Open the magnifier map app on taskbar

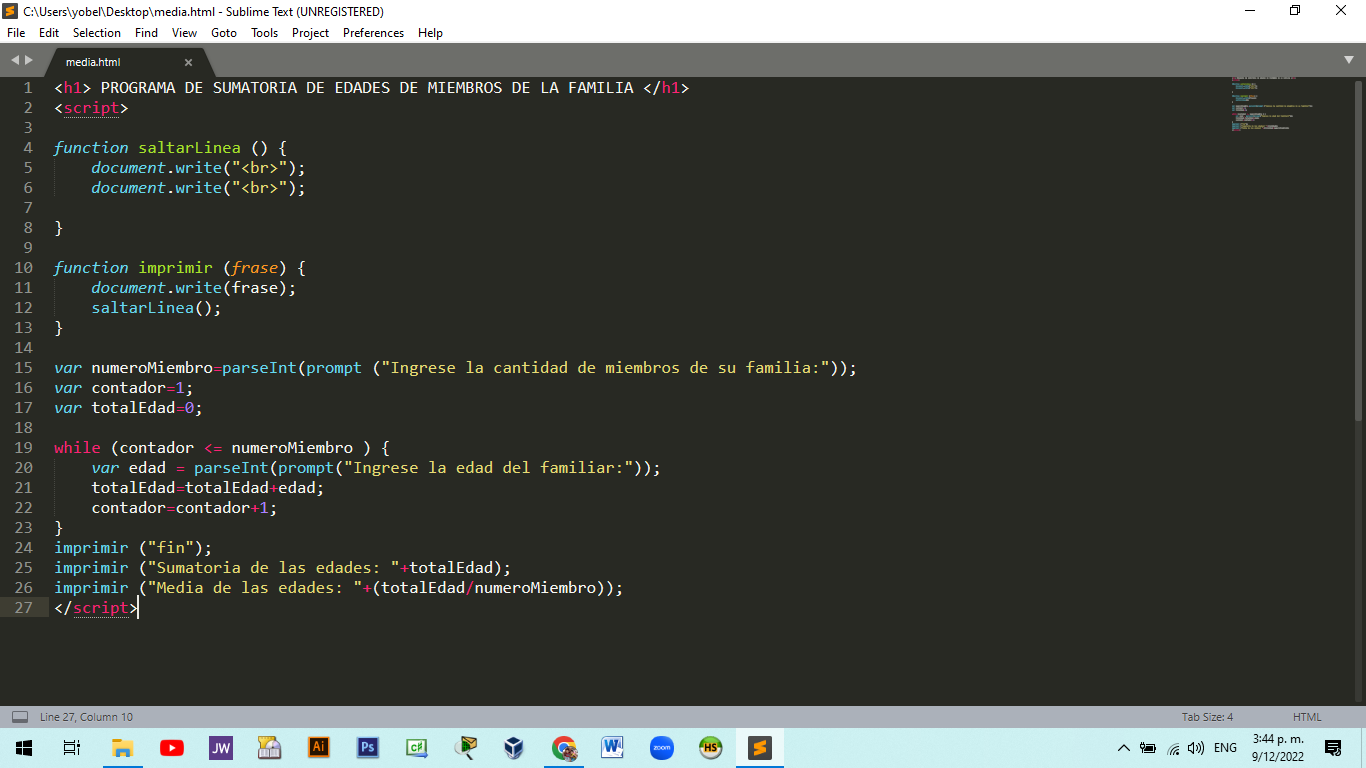pos(465,747)
